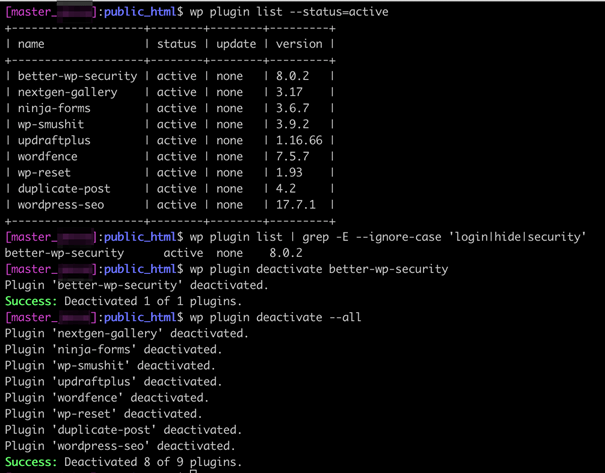Viewport: 605px width, 473px height.
Task: Click the 'status' column header
Action: coord(176,44)
